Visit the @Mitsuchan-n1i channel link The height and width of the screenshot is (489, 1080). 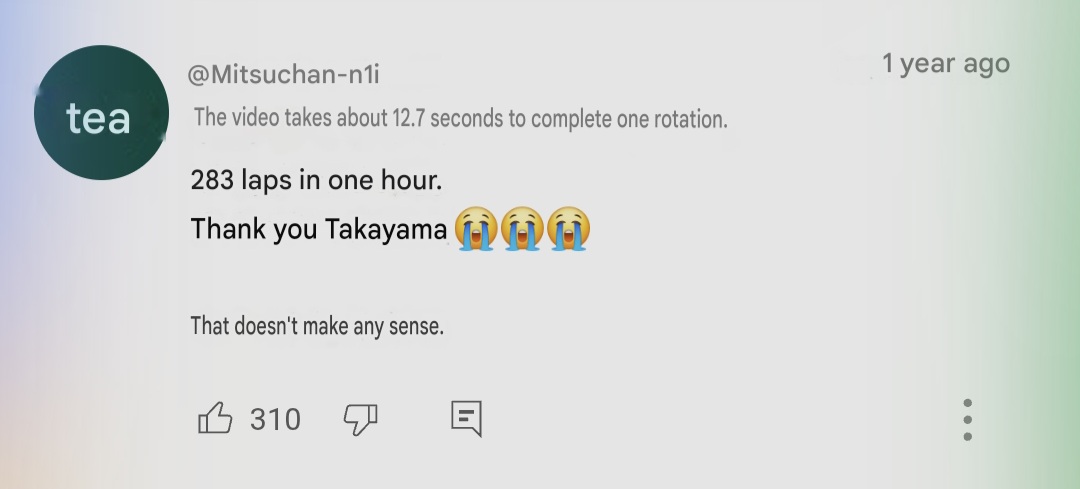[x=283, y=74]
